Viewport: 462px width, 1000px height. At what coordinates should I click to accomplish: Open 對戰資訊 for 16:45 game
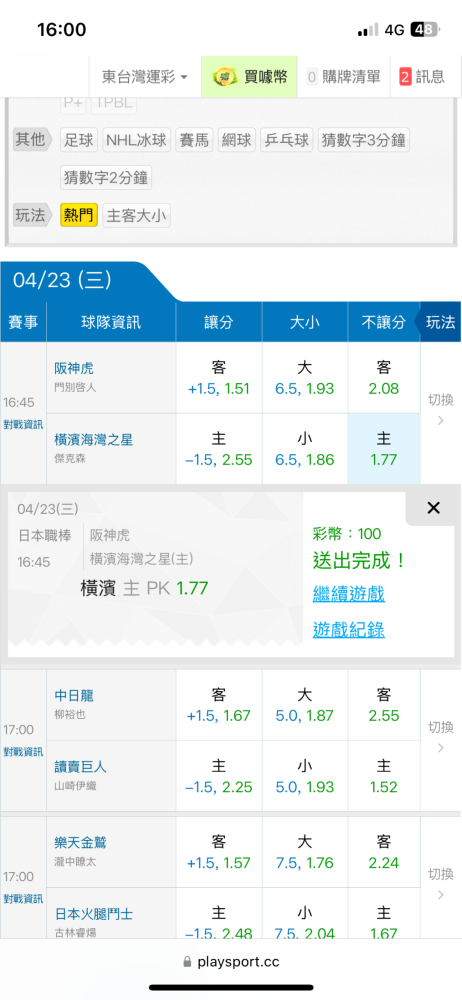pos(23,424)
